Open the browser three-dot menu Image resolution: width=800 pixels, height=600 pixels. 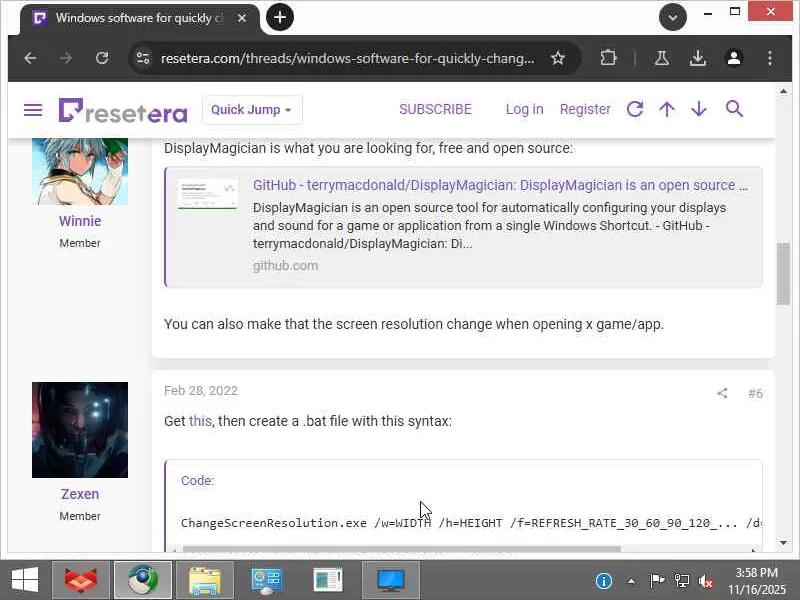(769, 58)
